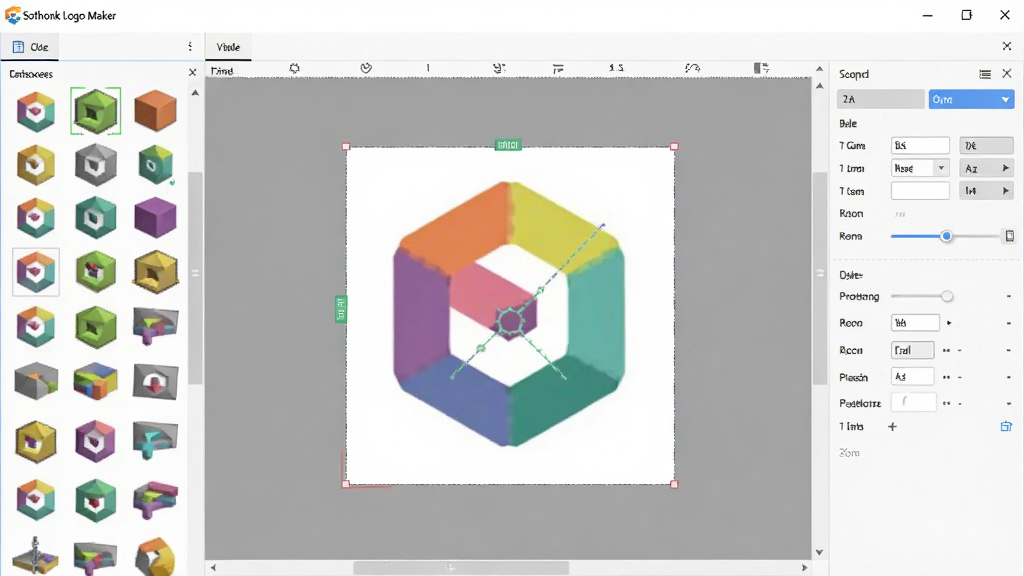The image size is (1024, 576).
Task: Close the categories panel on the left
Action: click(x=193, y=72)
